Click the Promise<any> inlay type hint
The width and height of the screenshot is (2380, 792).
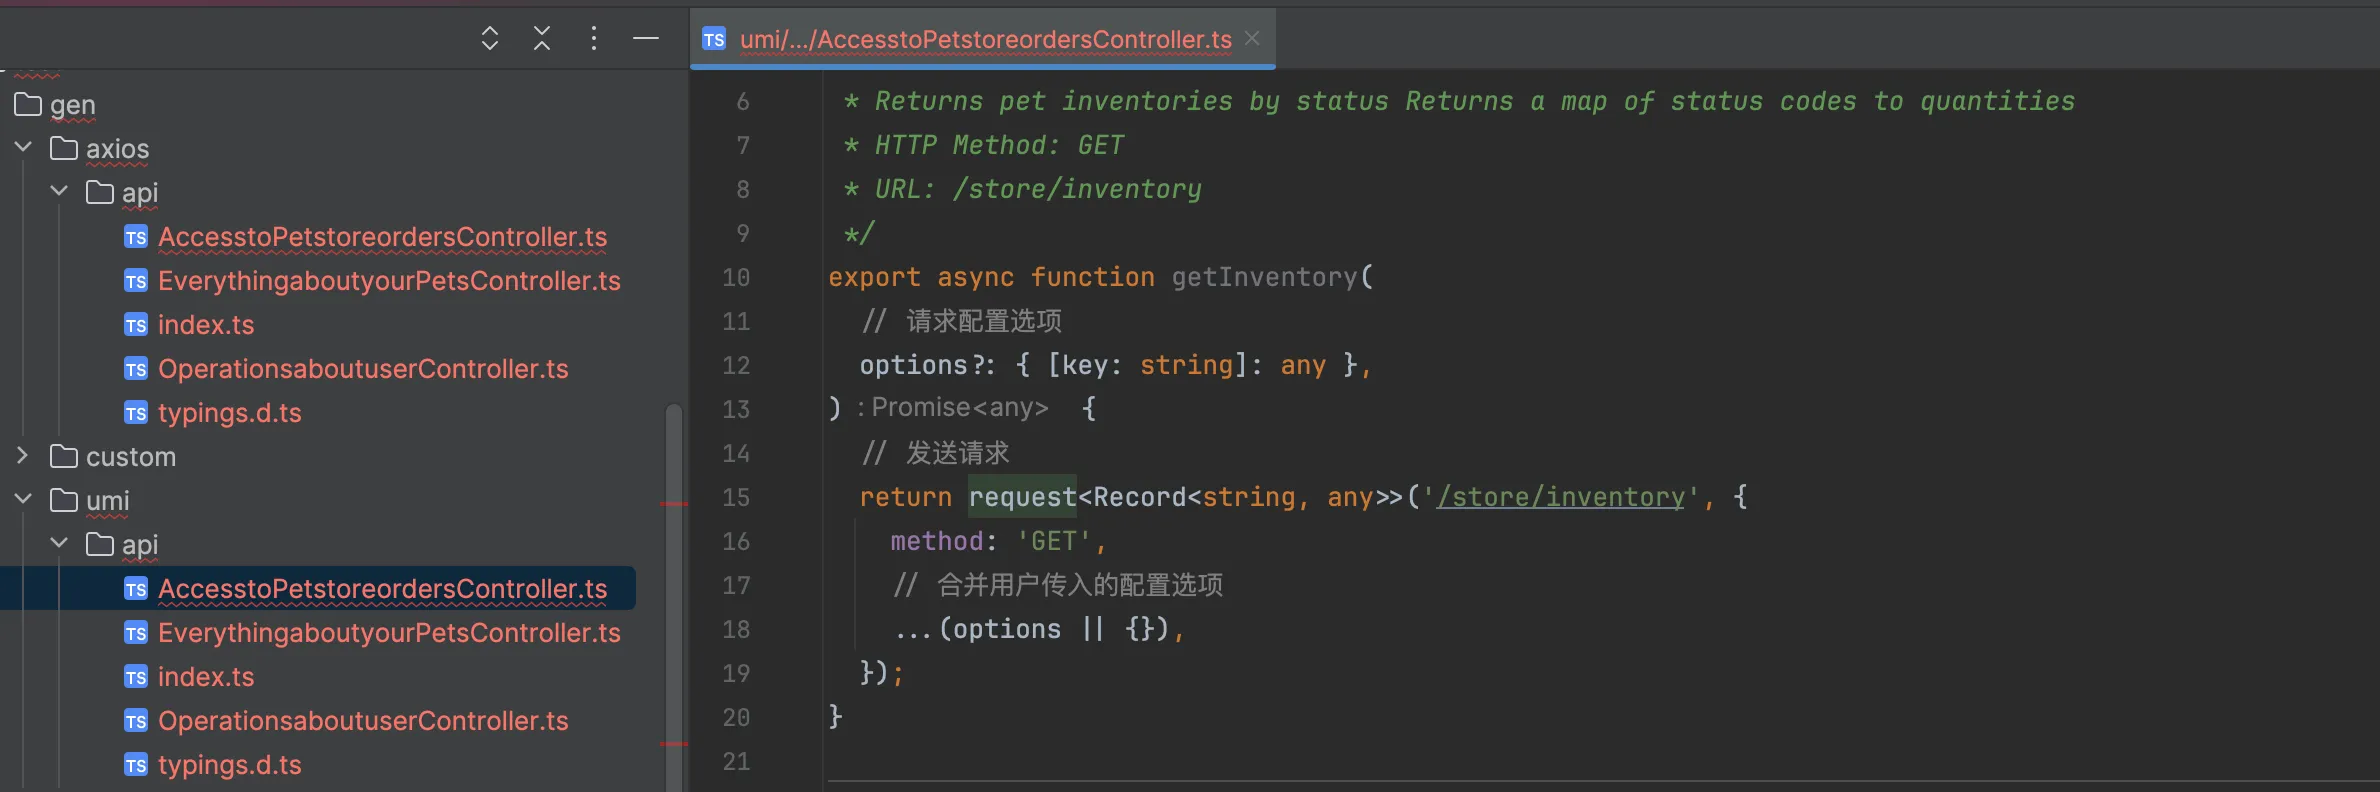pyautogui.click(x=953, y=408)
